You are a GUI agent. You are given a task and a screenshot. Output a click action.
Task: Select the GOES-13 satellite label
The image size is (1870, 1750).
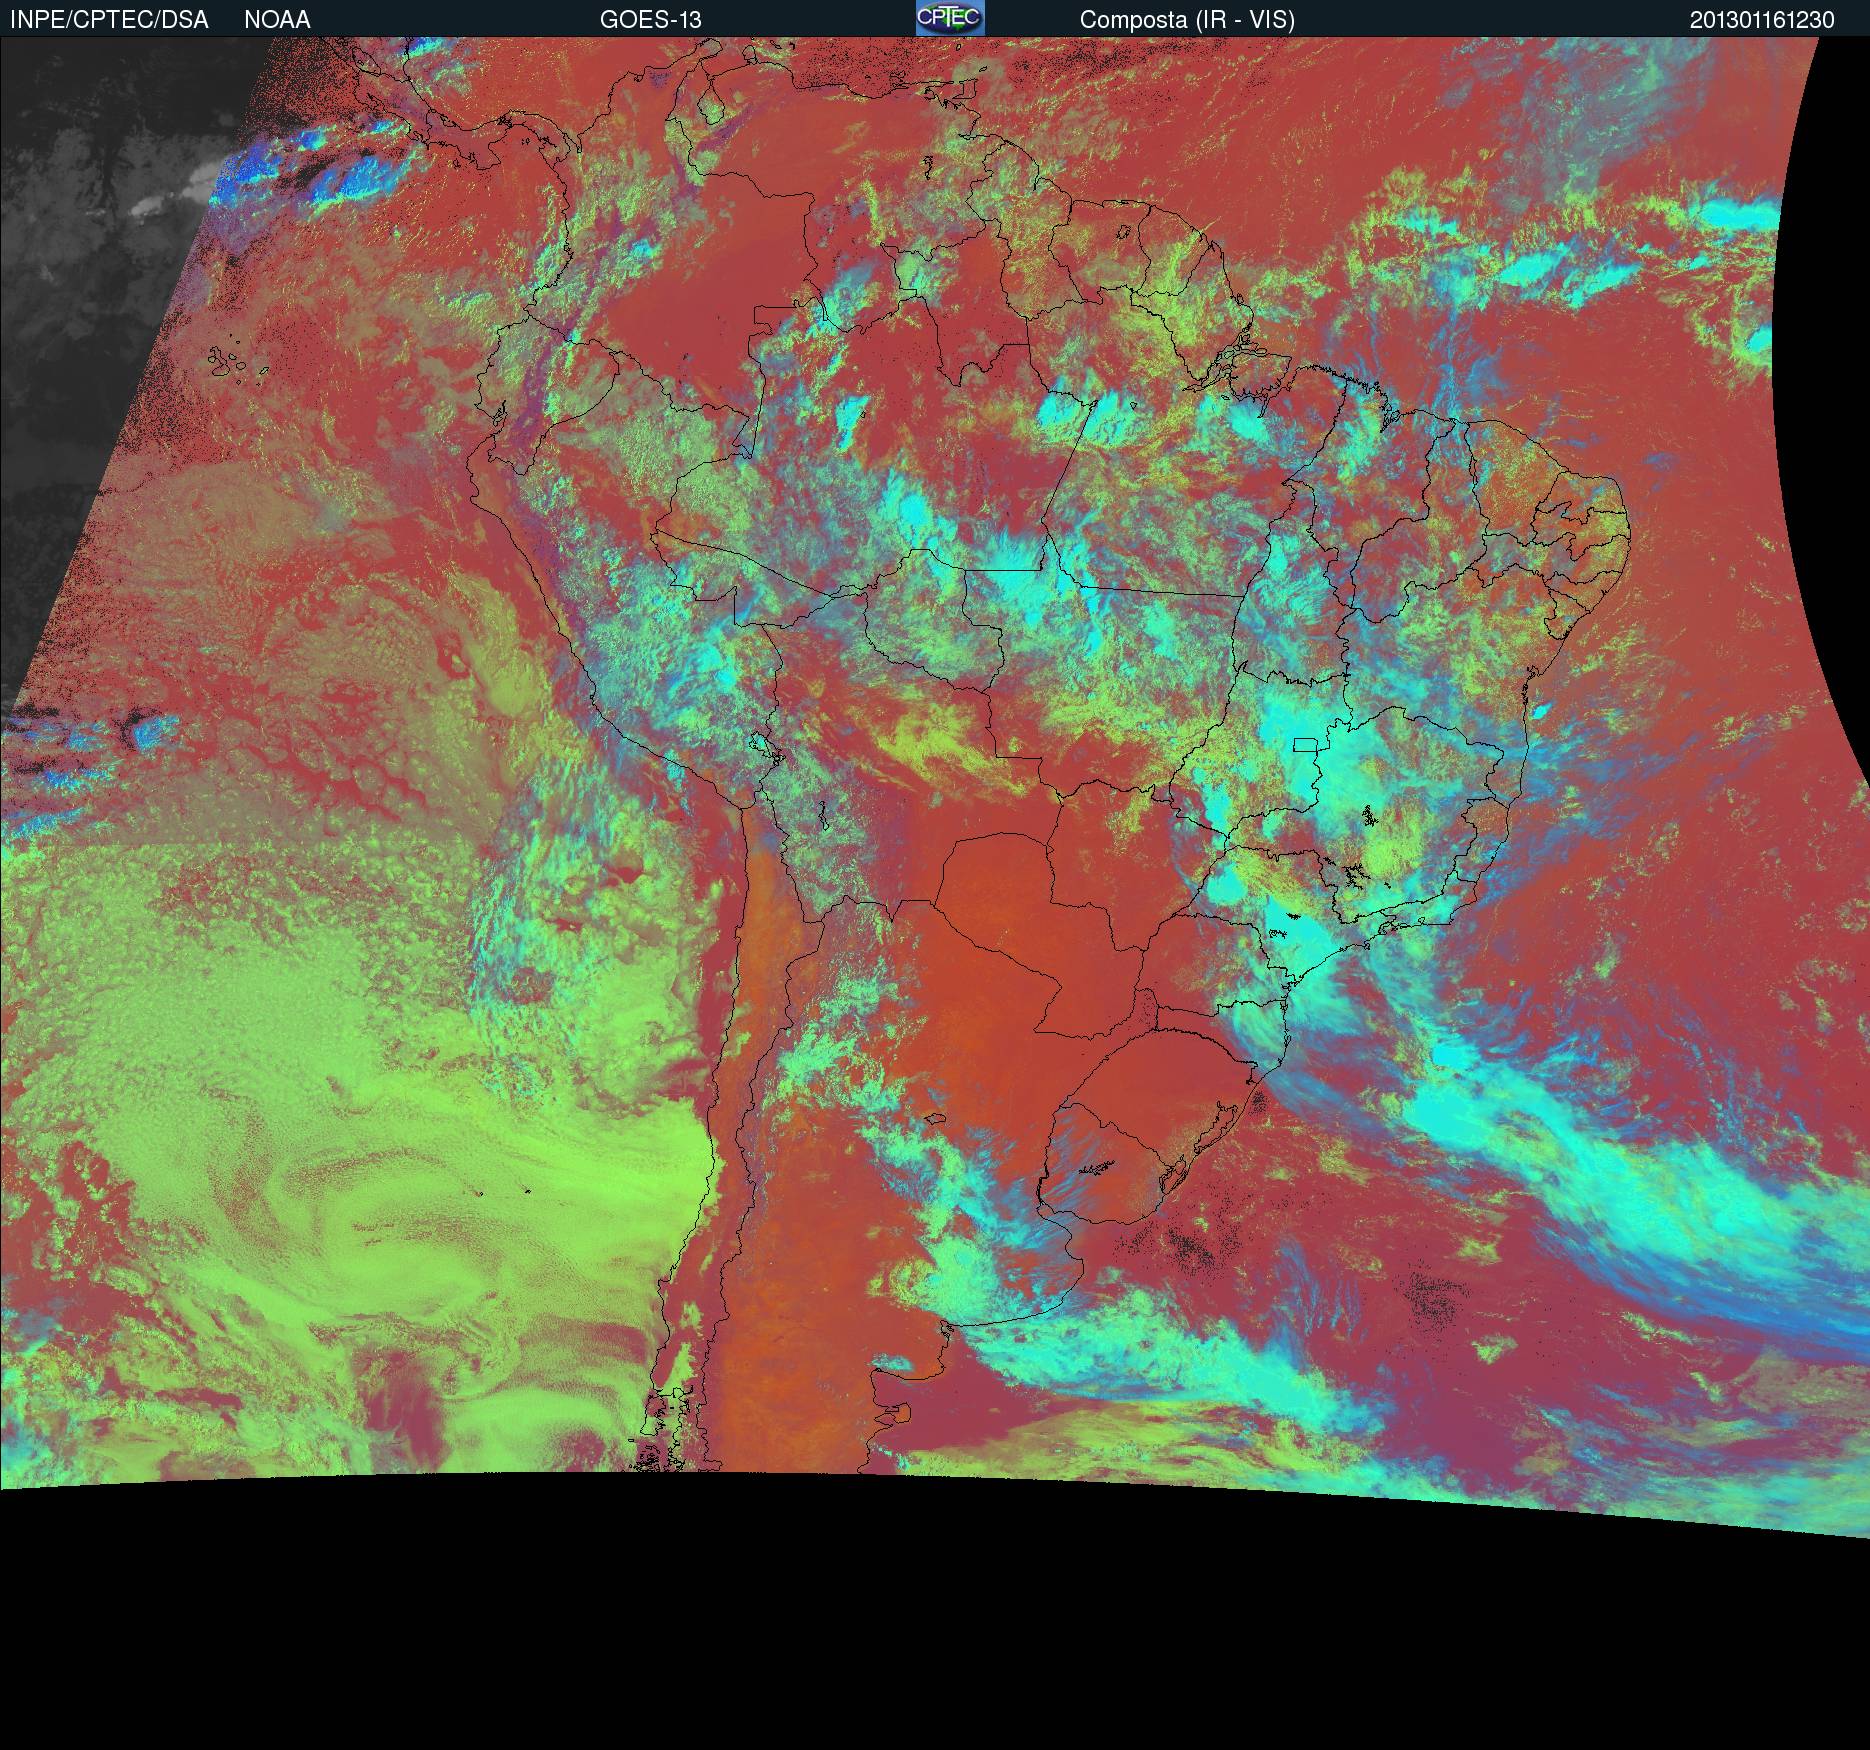click(x=650, y=20)
